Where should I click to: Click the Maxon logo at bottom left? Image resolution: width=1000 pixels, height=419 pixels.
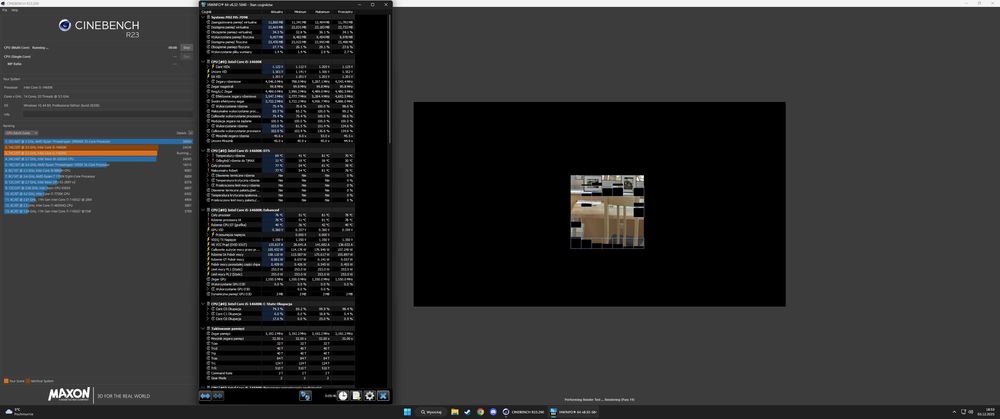click(x=70, y=395)
